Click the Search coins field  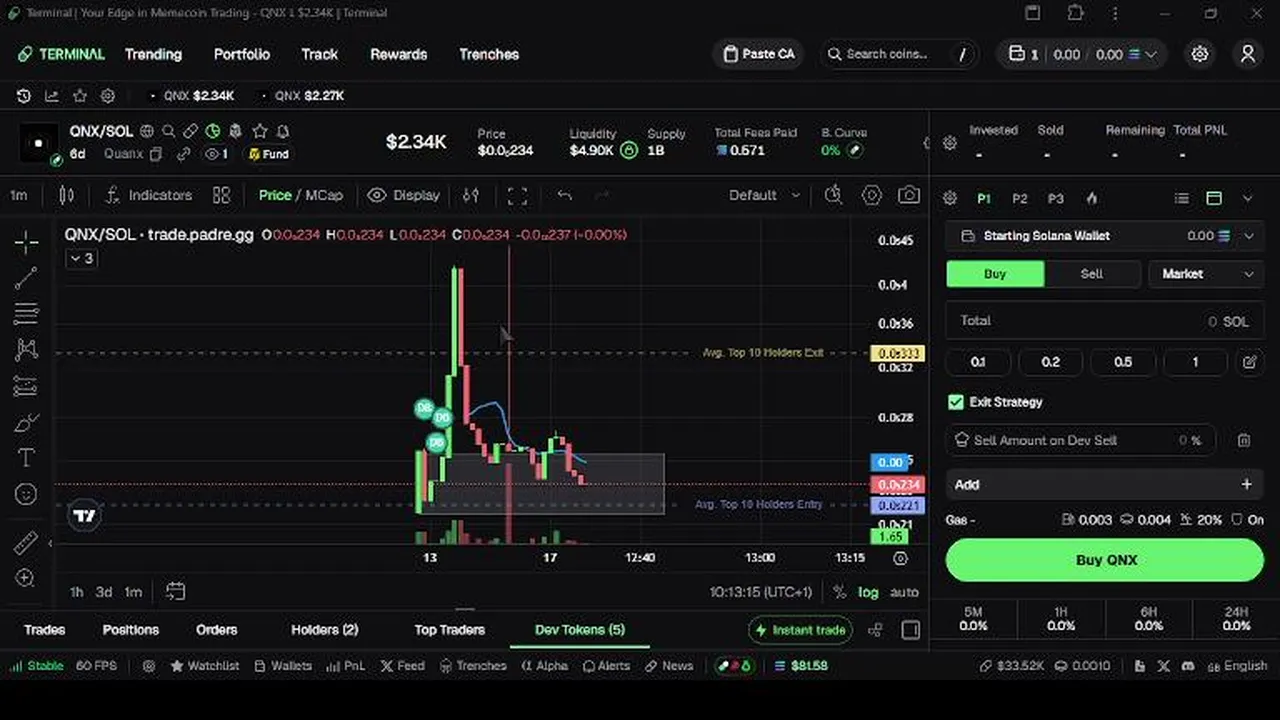point(897,54)
